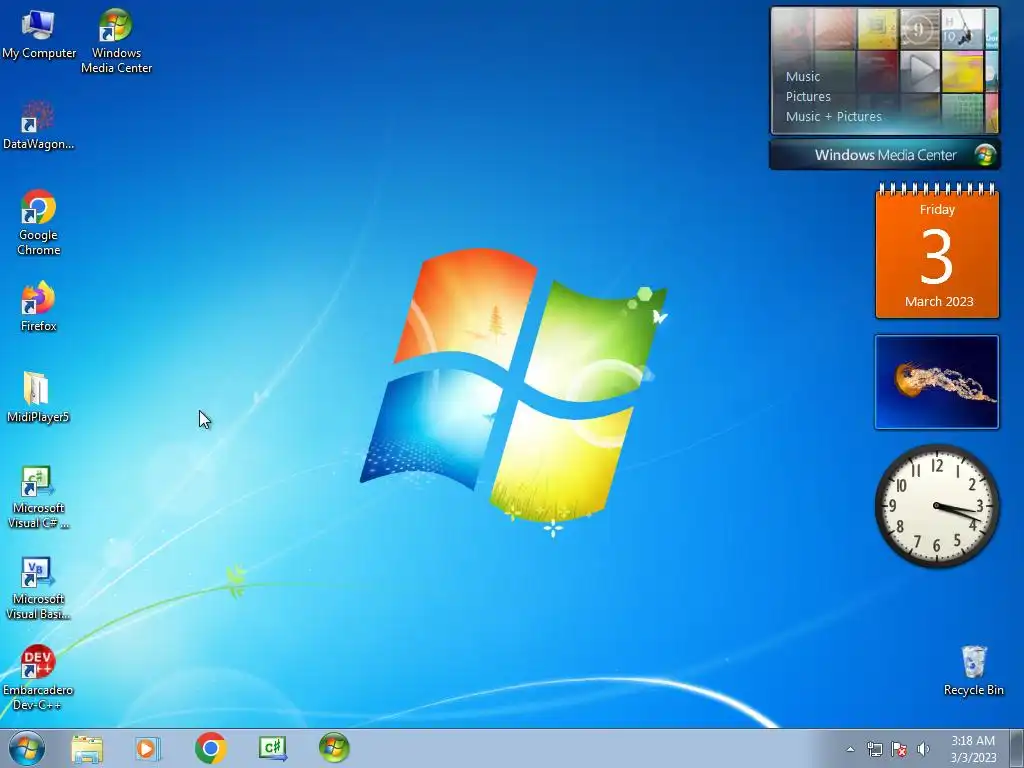Select the Firefox desktop shortcut

39,306
